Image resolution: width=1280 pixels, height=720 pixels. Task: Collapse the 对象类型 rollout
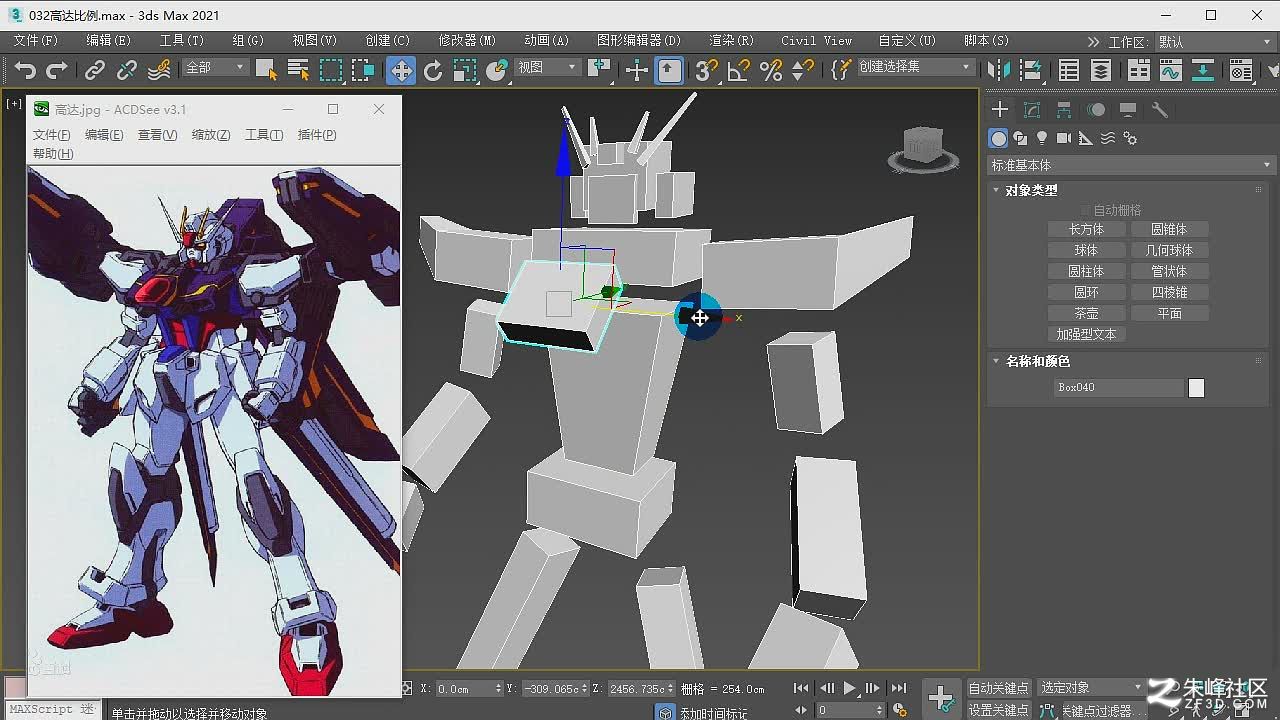pyautogui.click(x=1031, y=190)
